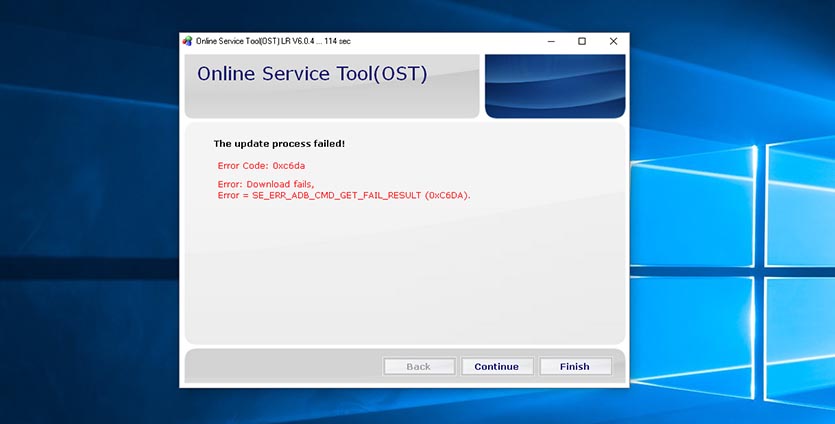Viewport: 835px width, 424px height.
Task: Close the Online Service Tool window
Action: click(x=613, y=41)
